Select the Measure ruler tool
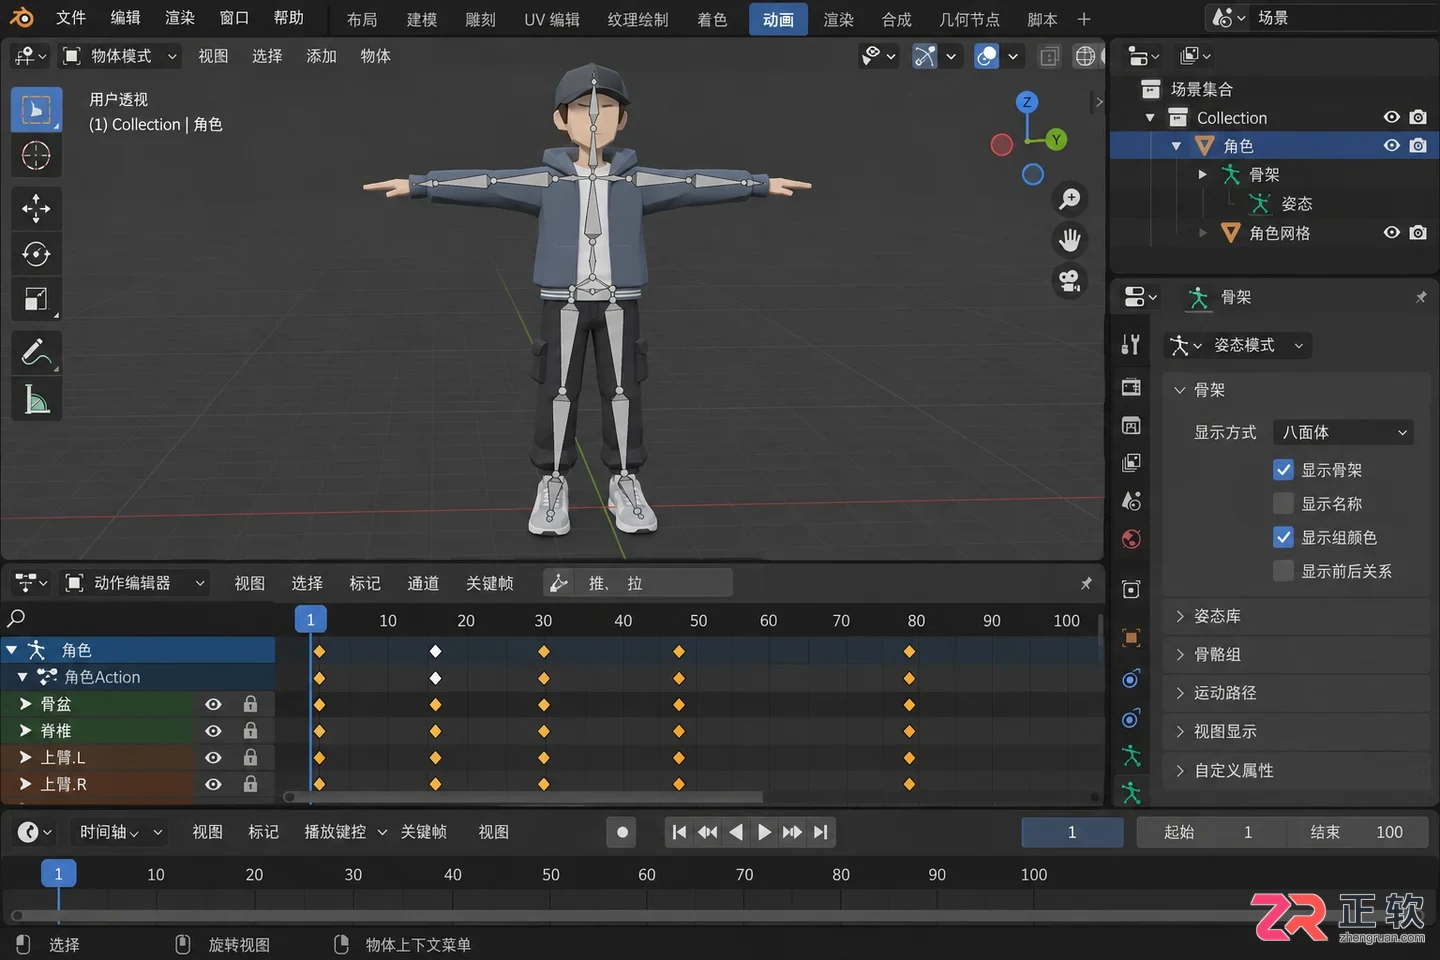Viewport: 1440px width, 960px height. coord(36,399)
